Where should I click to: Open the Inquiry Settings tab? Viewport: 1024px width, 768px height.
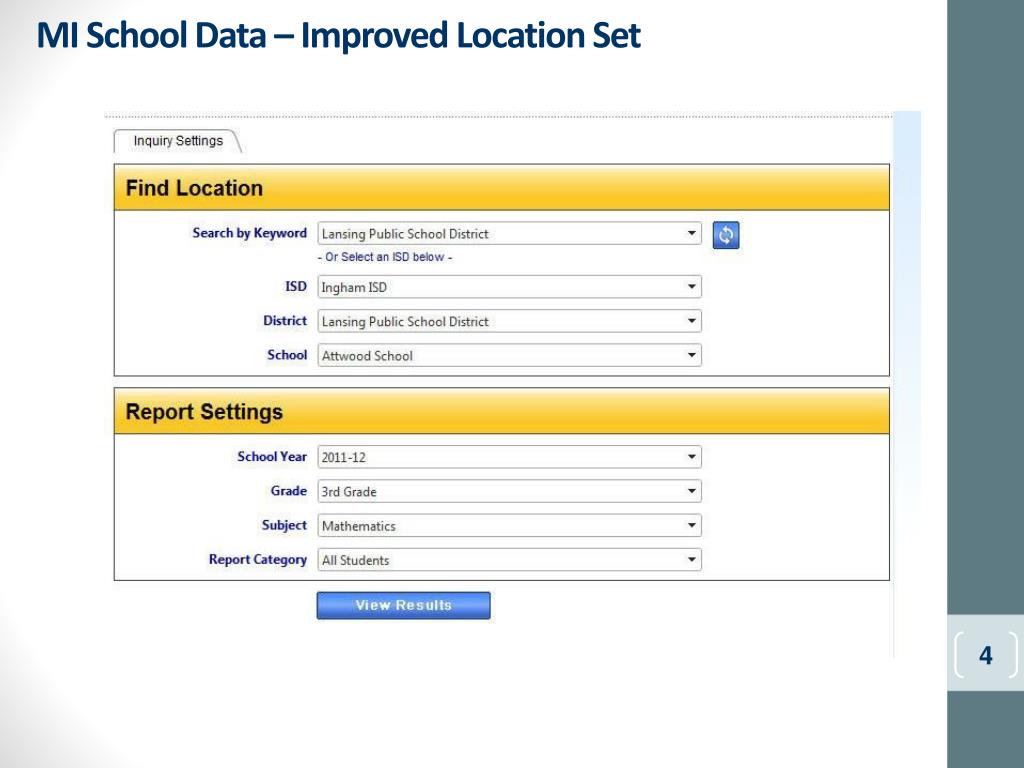click(x=178, y=141)
